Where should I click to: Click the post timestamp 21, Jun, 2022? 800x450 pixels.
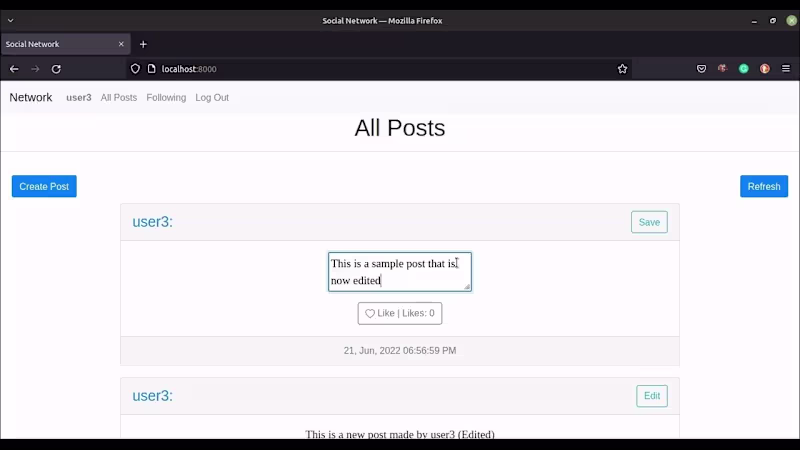click(399, 351)
